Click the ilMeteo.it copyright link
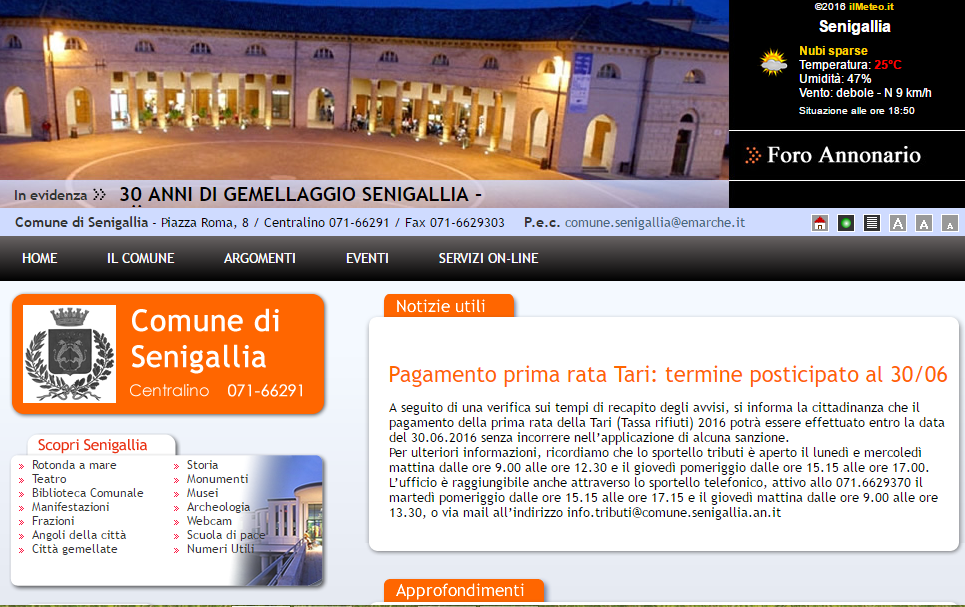The height and width of the screenshot is (607, 965). 871,7
